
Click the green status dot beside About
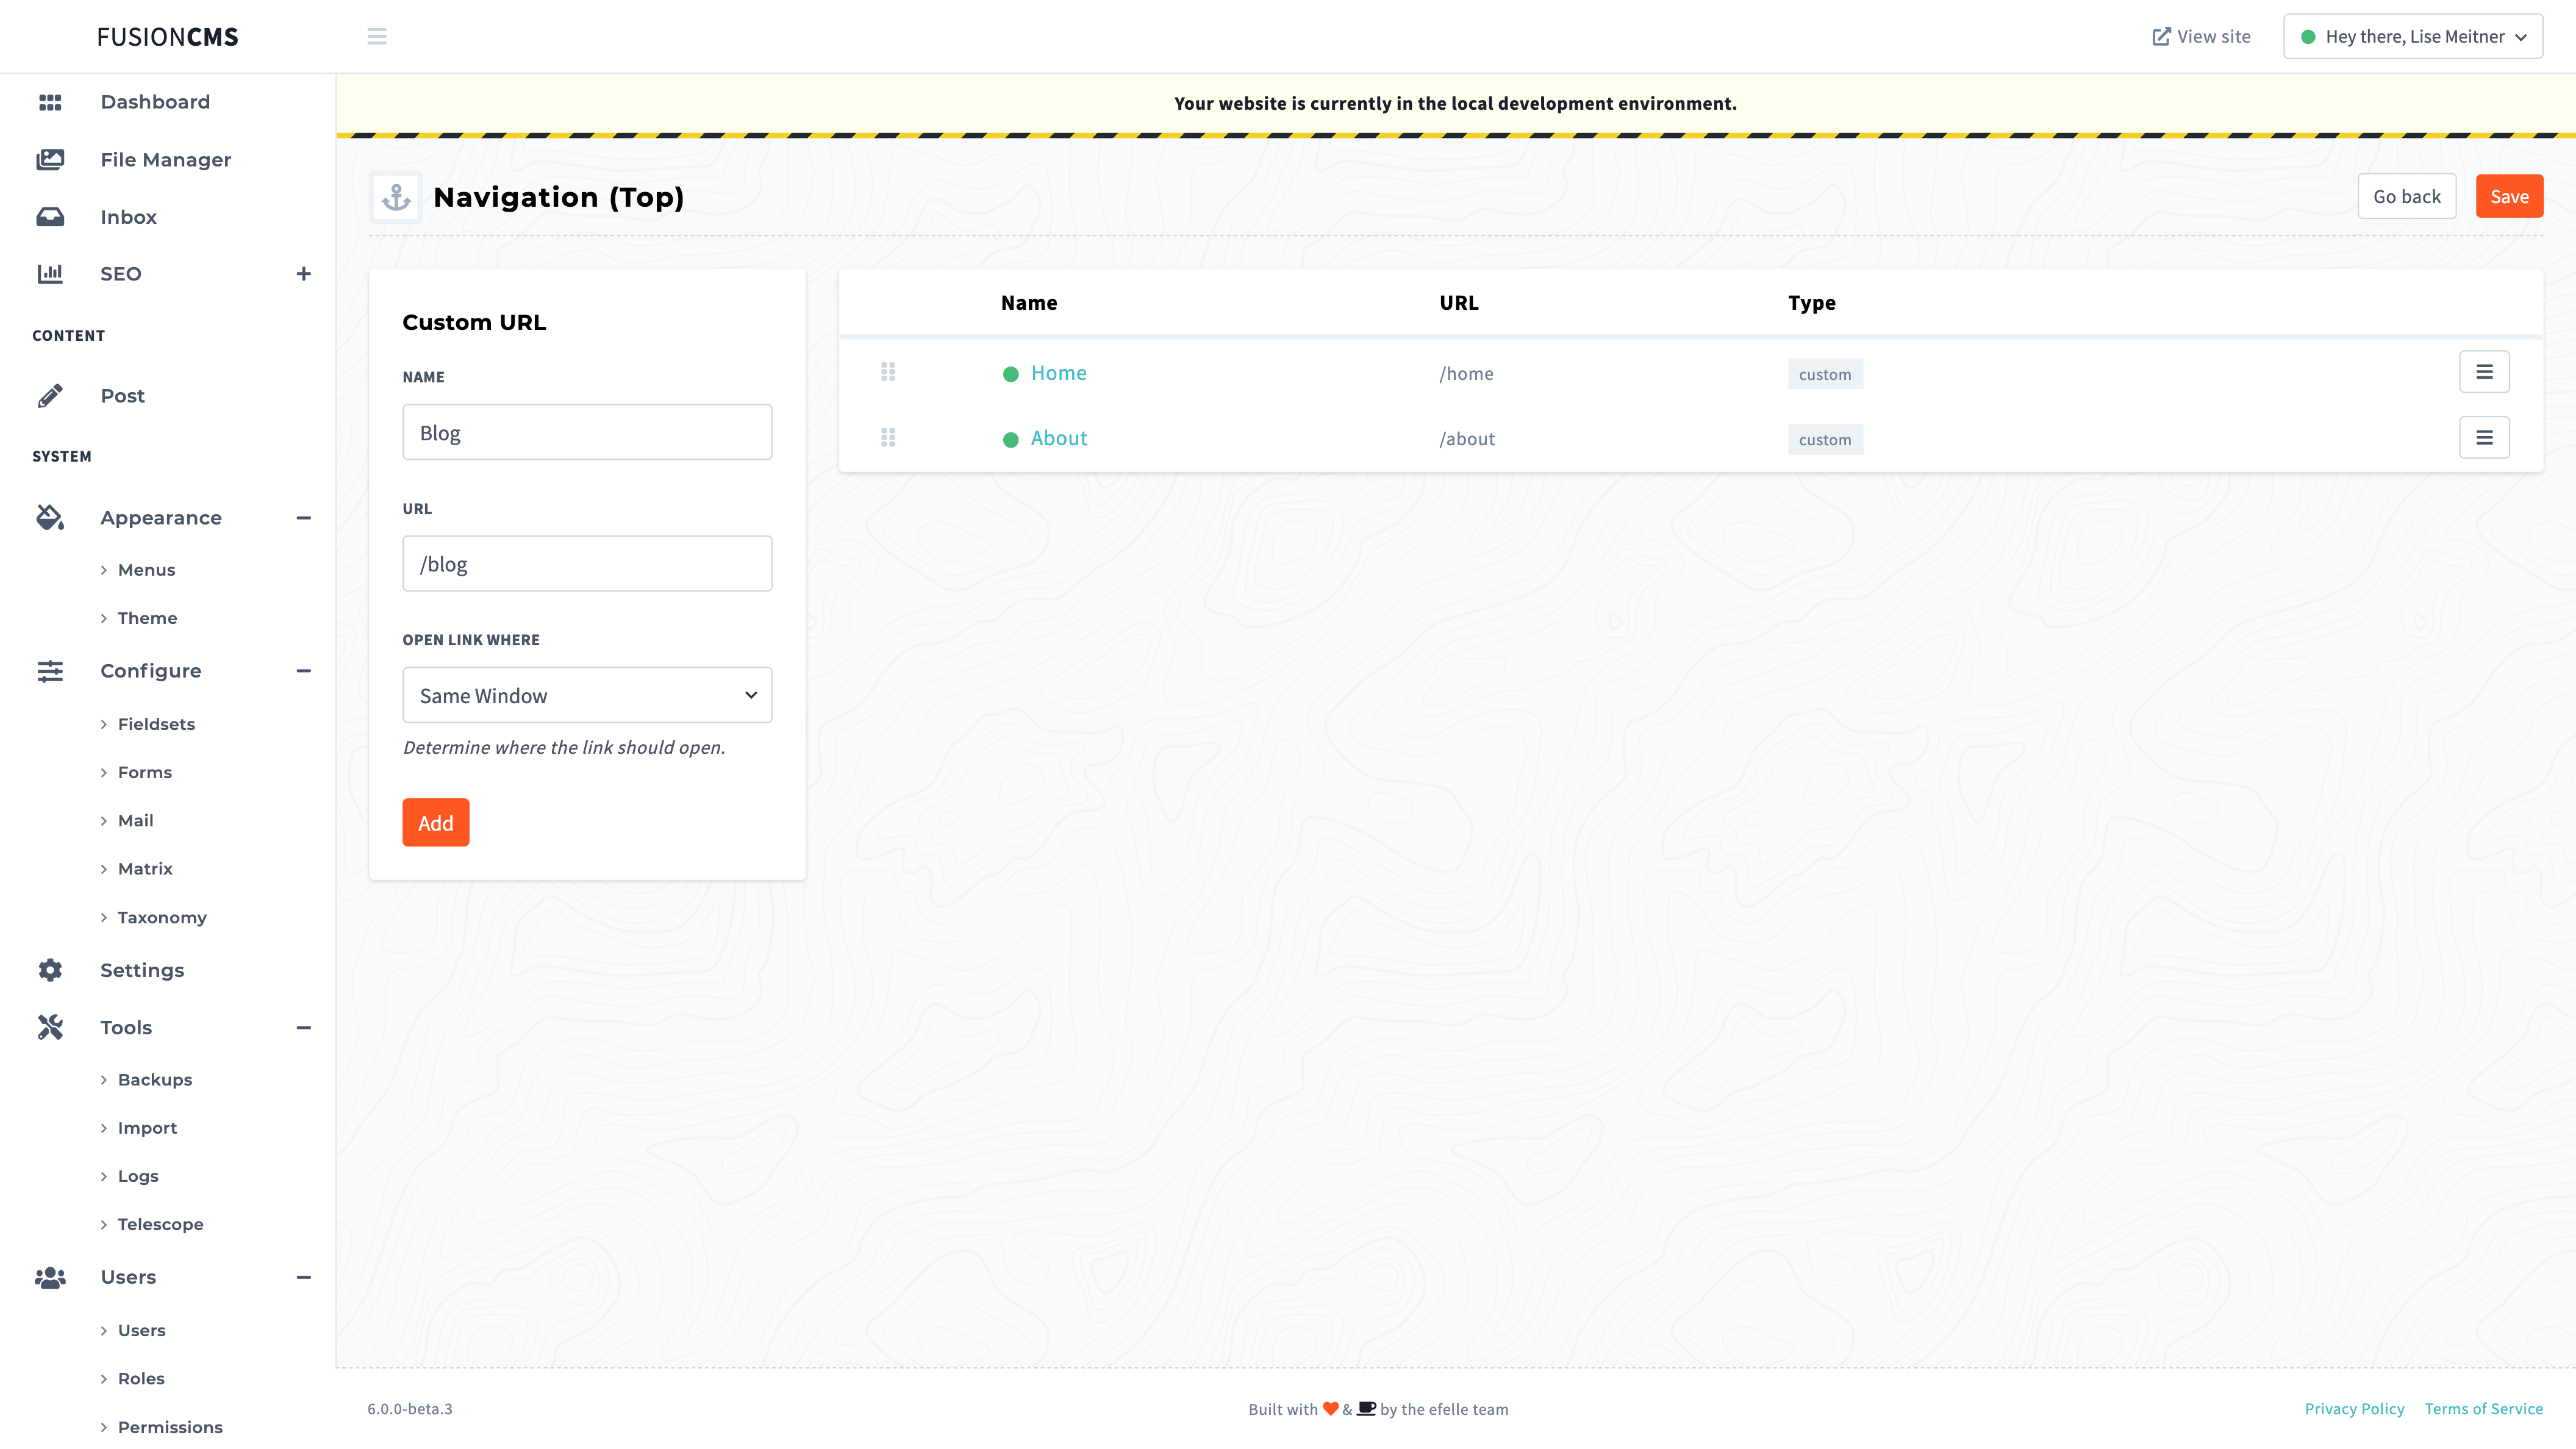(x=1011, y=440)
